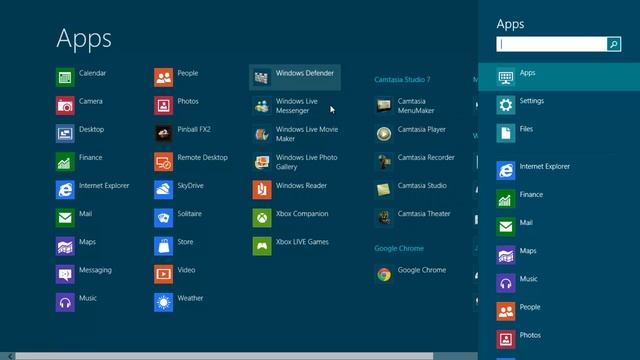The image size is (640, 360).
Task: Focus the Apps search text box
Action: (x=552, y=44)
